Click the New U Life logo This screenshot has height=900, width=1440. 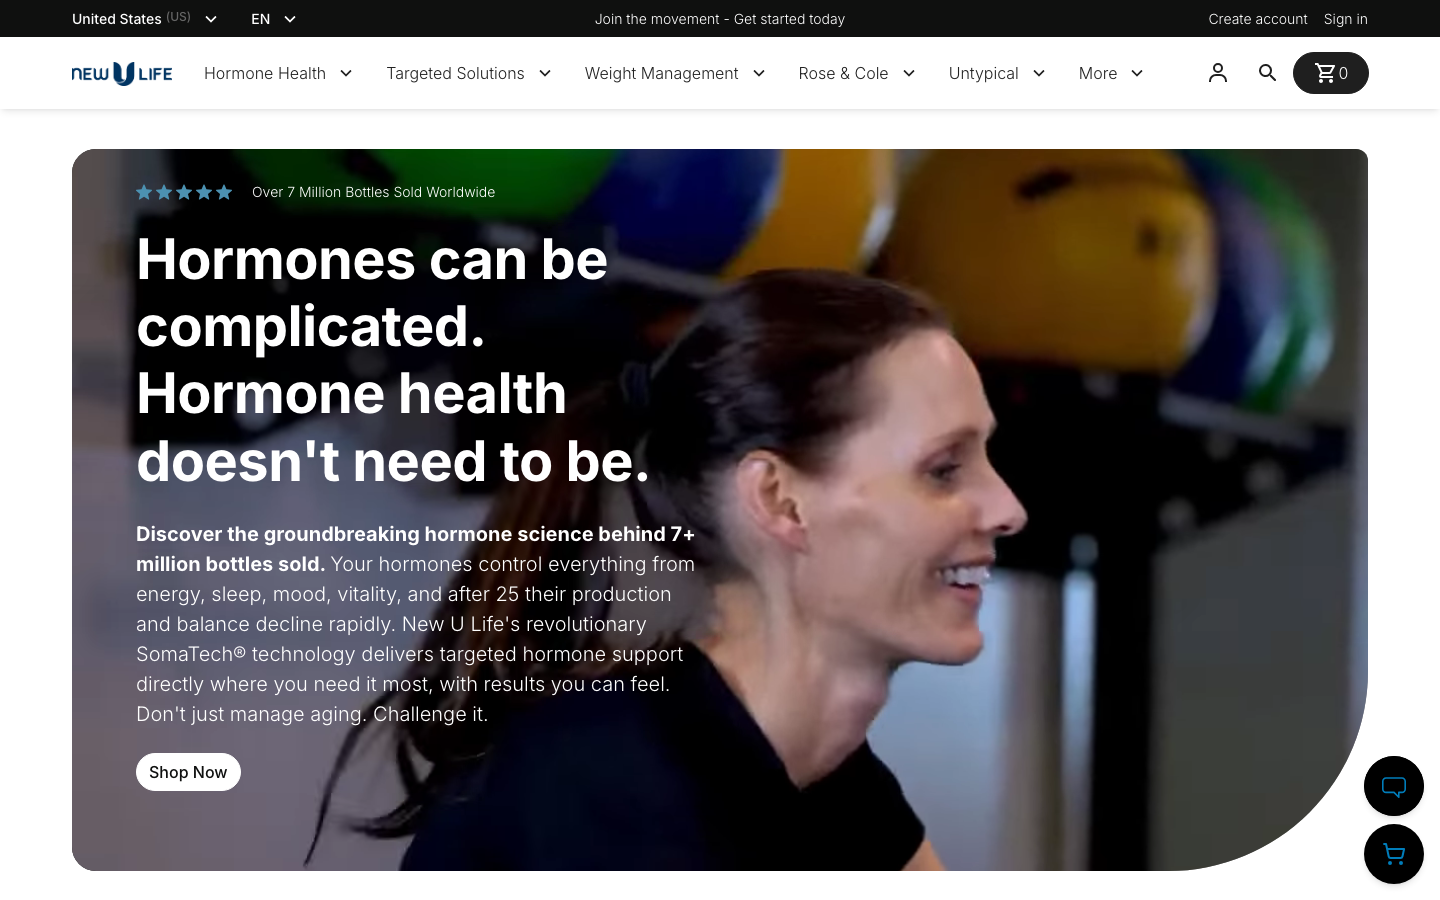point(122,73)
